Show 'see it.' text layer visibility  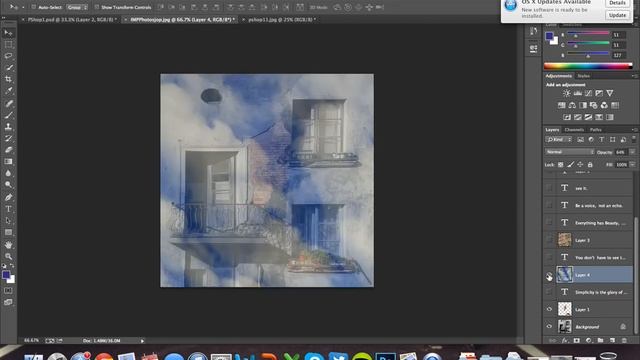549,188
